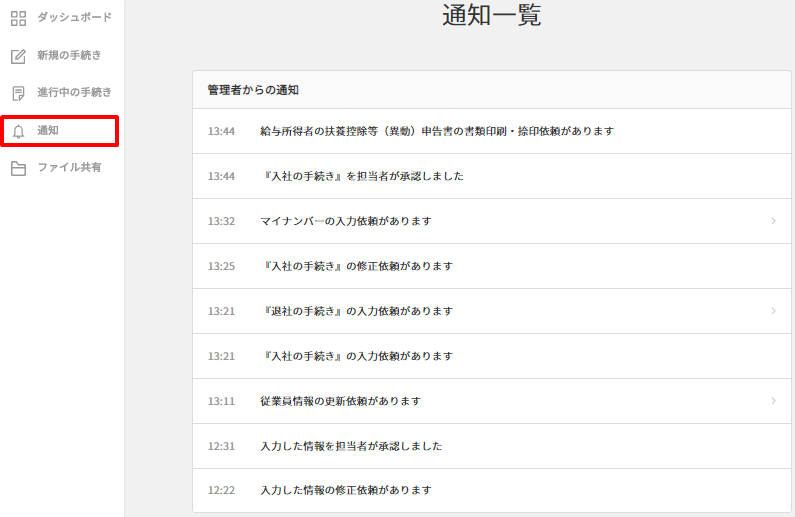Open 13:21 入社の手続きの入力依頼 notification

pos(356,356)
